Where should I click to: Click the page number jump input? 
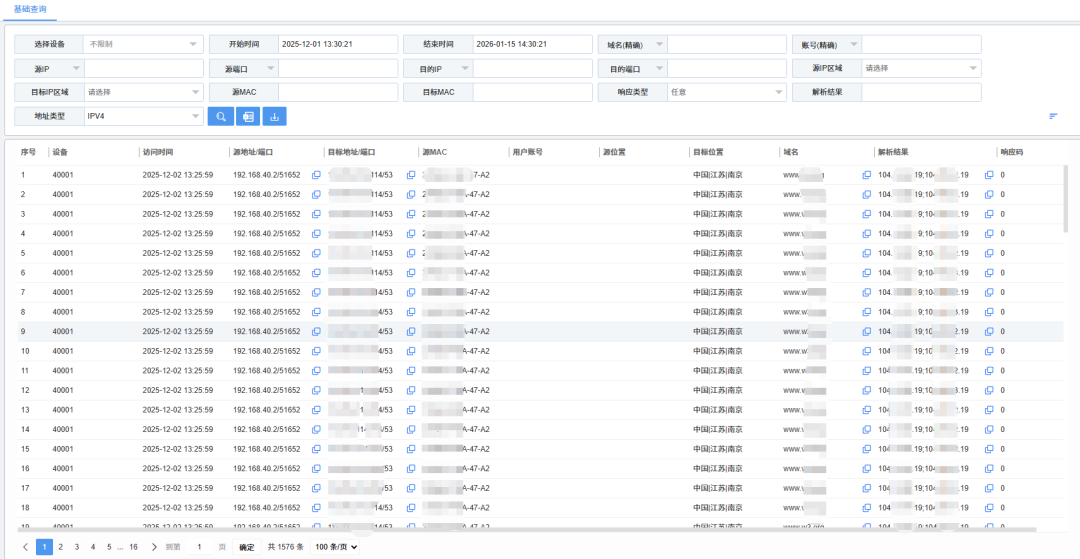click(x=200, y=547)
